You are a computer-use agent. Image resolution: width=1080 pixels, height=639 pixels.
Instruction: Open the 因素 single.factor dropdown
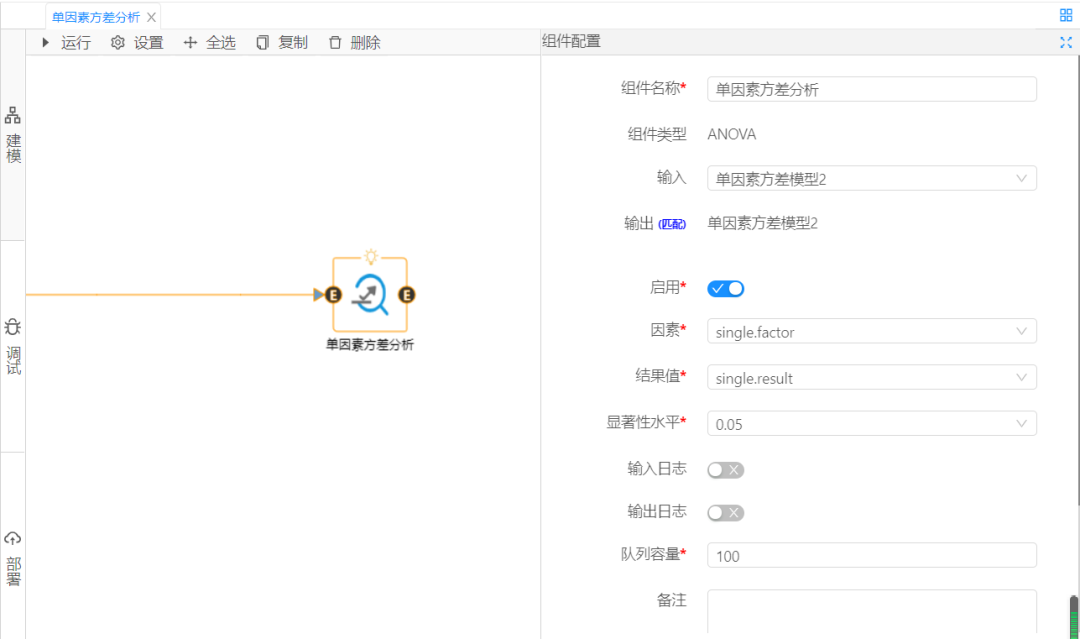[871, 331]
